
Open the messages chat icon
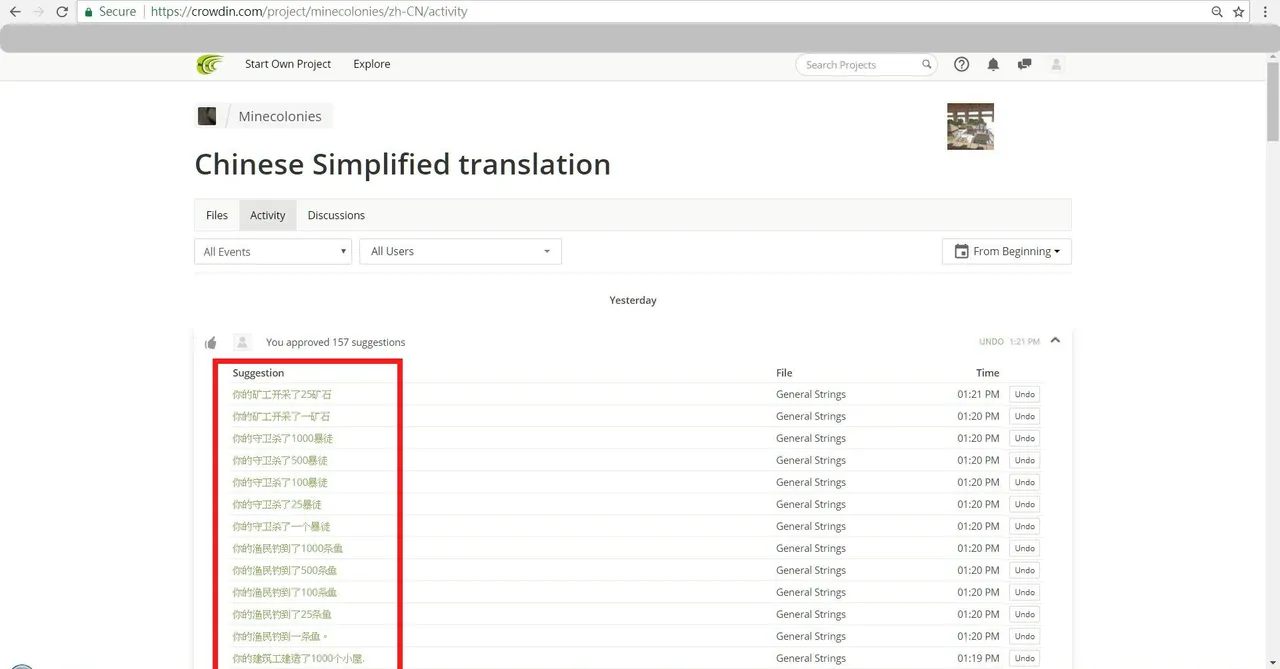1024,64
